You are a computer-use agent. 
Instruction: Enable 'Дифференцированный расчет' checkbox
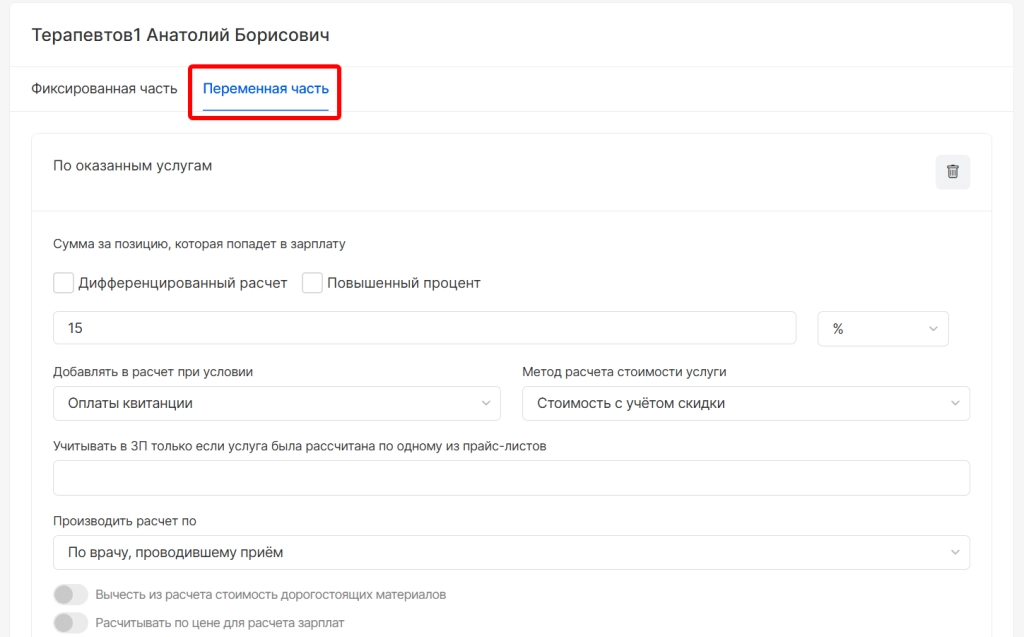pyautogui.click(x=64, y=283)
